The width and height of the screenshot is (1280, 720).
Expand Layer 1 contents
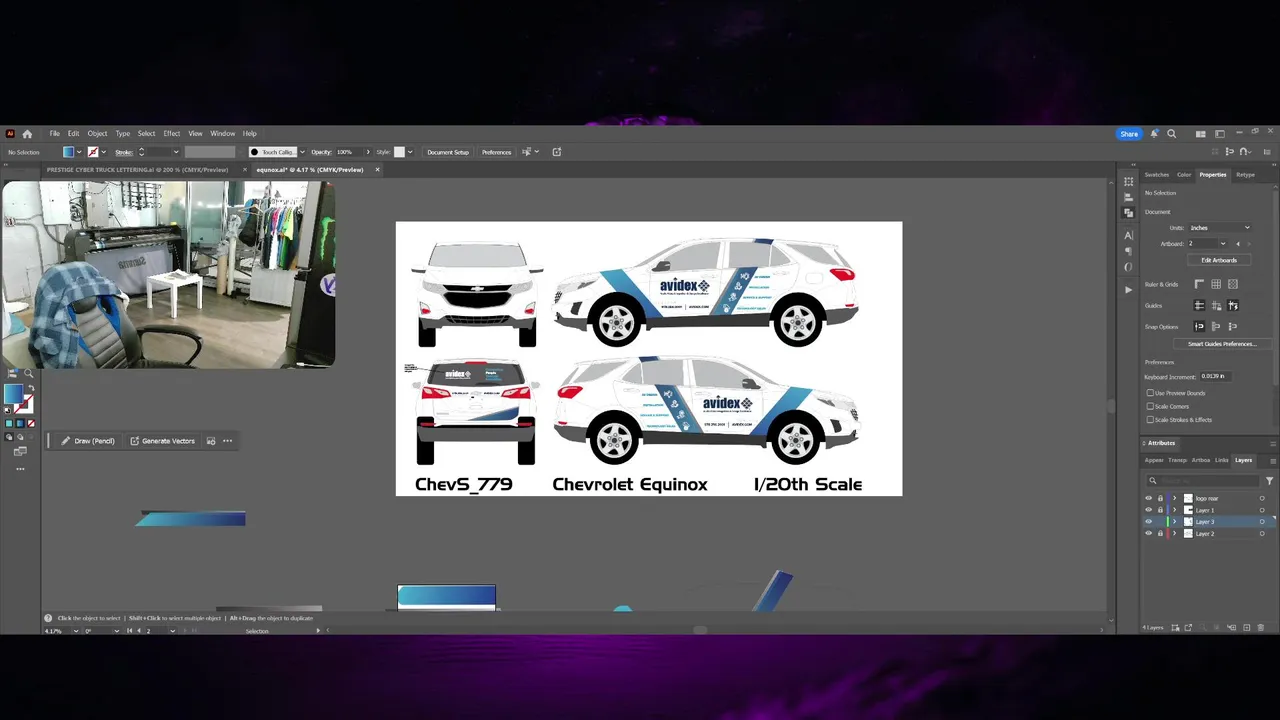tap(1174, 510)
